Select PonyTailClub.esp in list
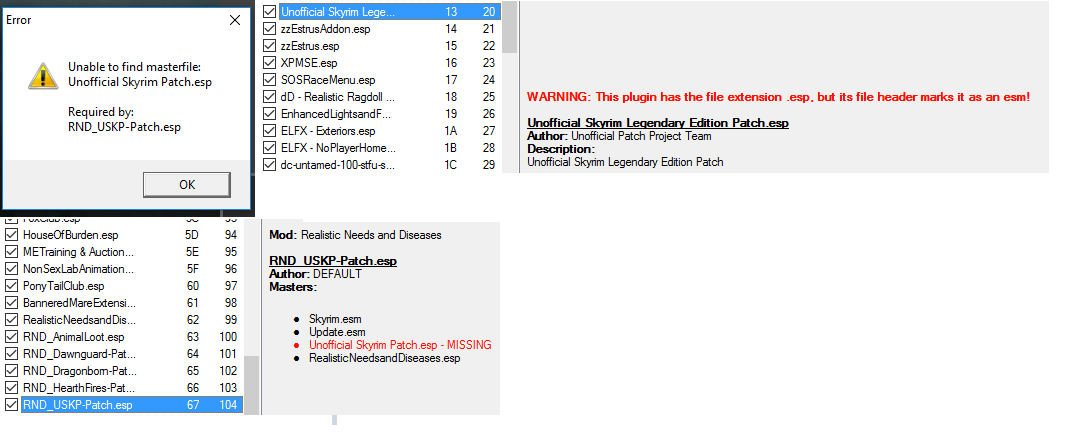The image size is (1076, 438). click(130, 286)
